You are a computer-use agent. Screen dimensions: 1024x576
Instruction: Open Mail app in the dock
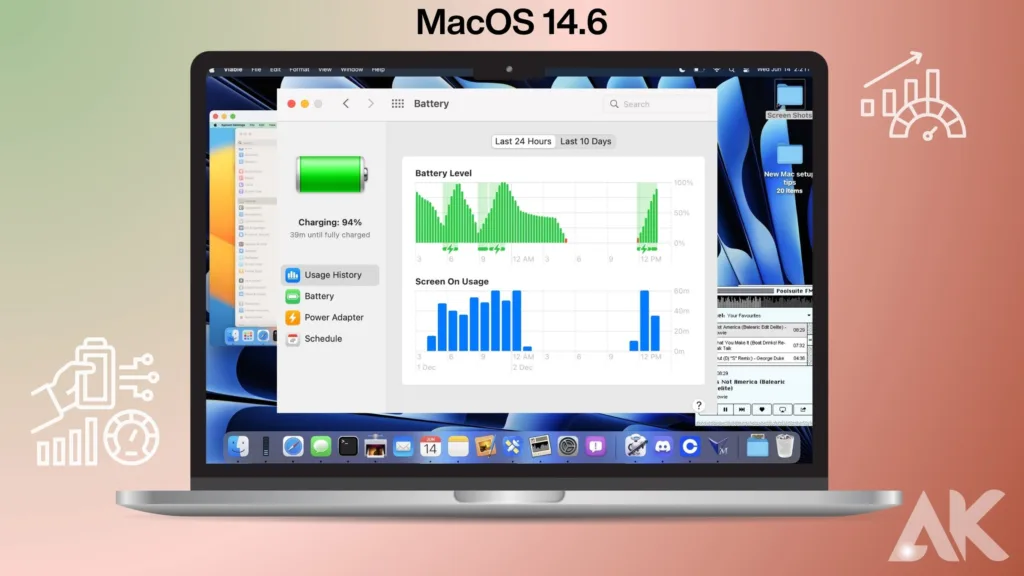pos(403,447)
